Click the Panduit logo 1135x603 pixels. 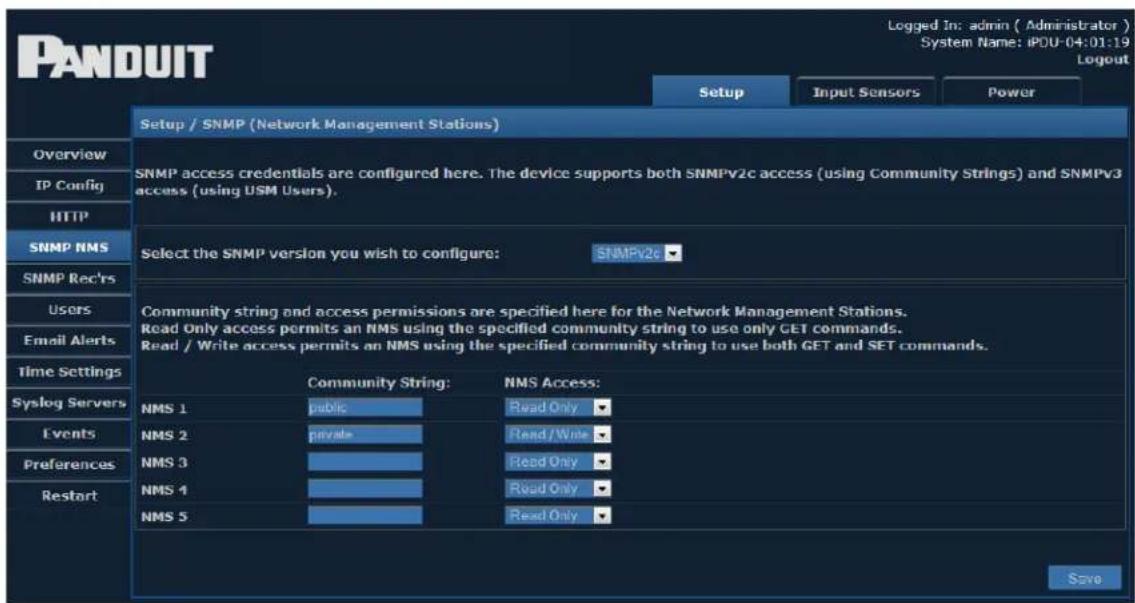tap(114, 57)
